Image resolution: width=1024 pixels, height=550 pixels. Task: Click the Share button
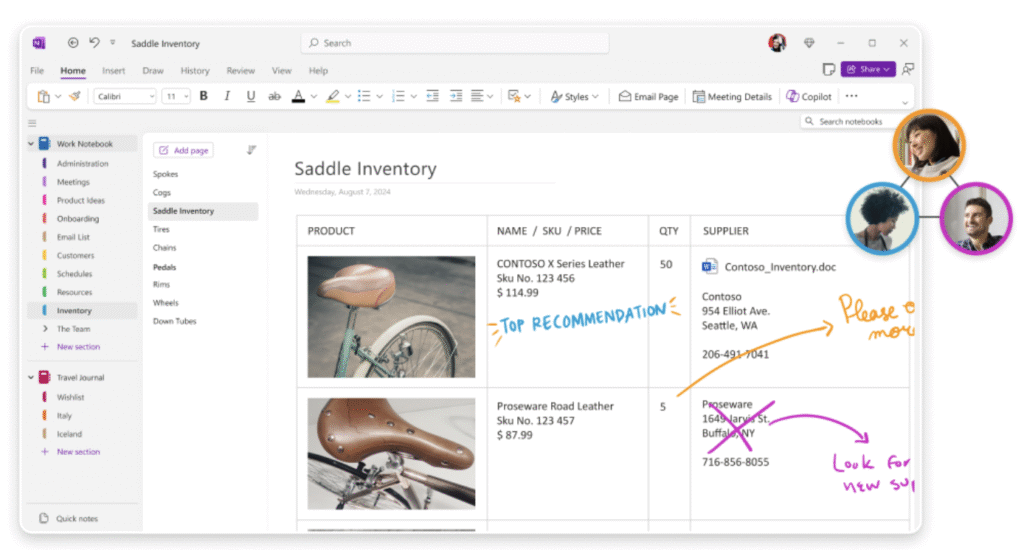click(x=868, y=69)
